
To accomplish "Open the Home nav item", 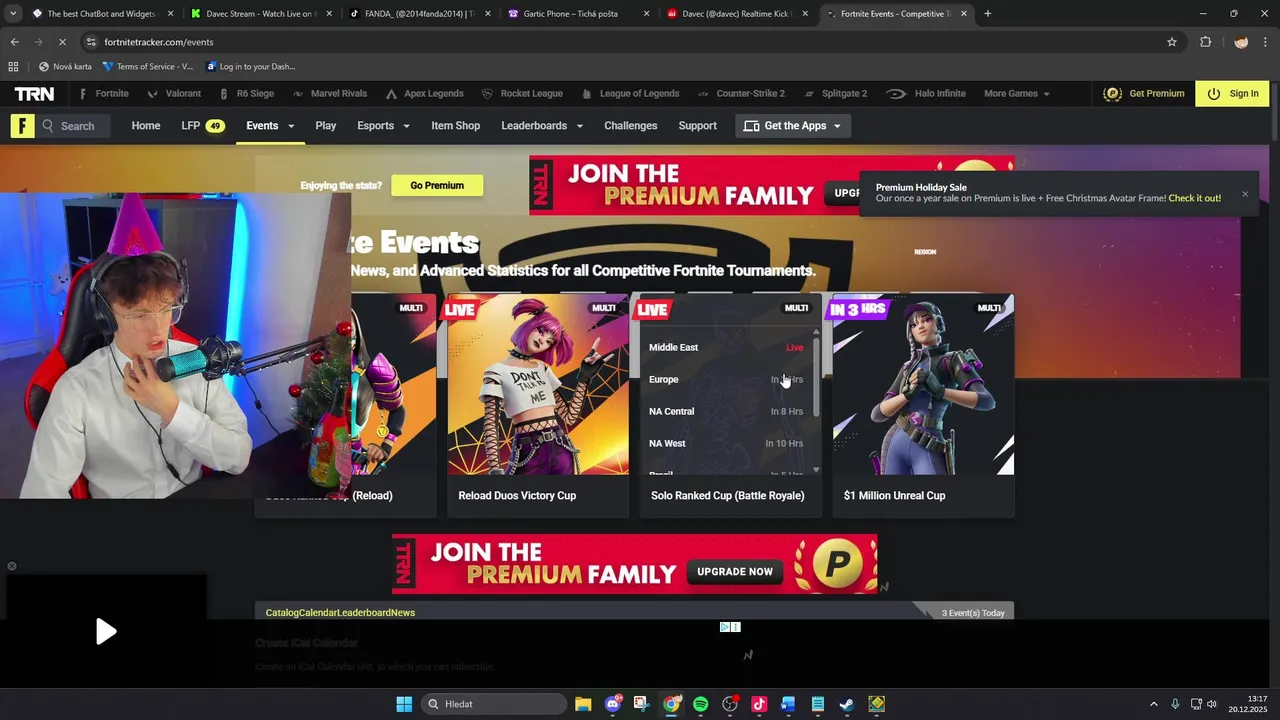I will coord(146,126).
